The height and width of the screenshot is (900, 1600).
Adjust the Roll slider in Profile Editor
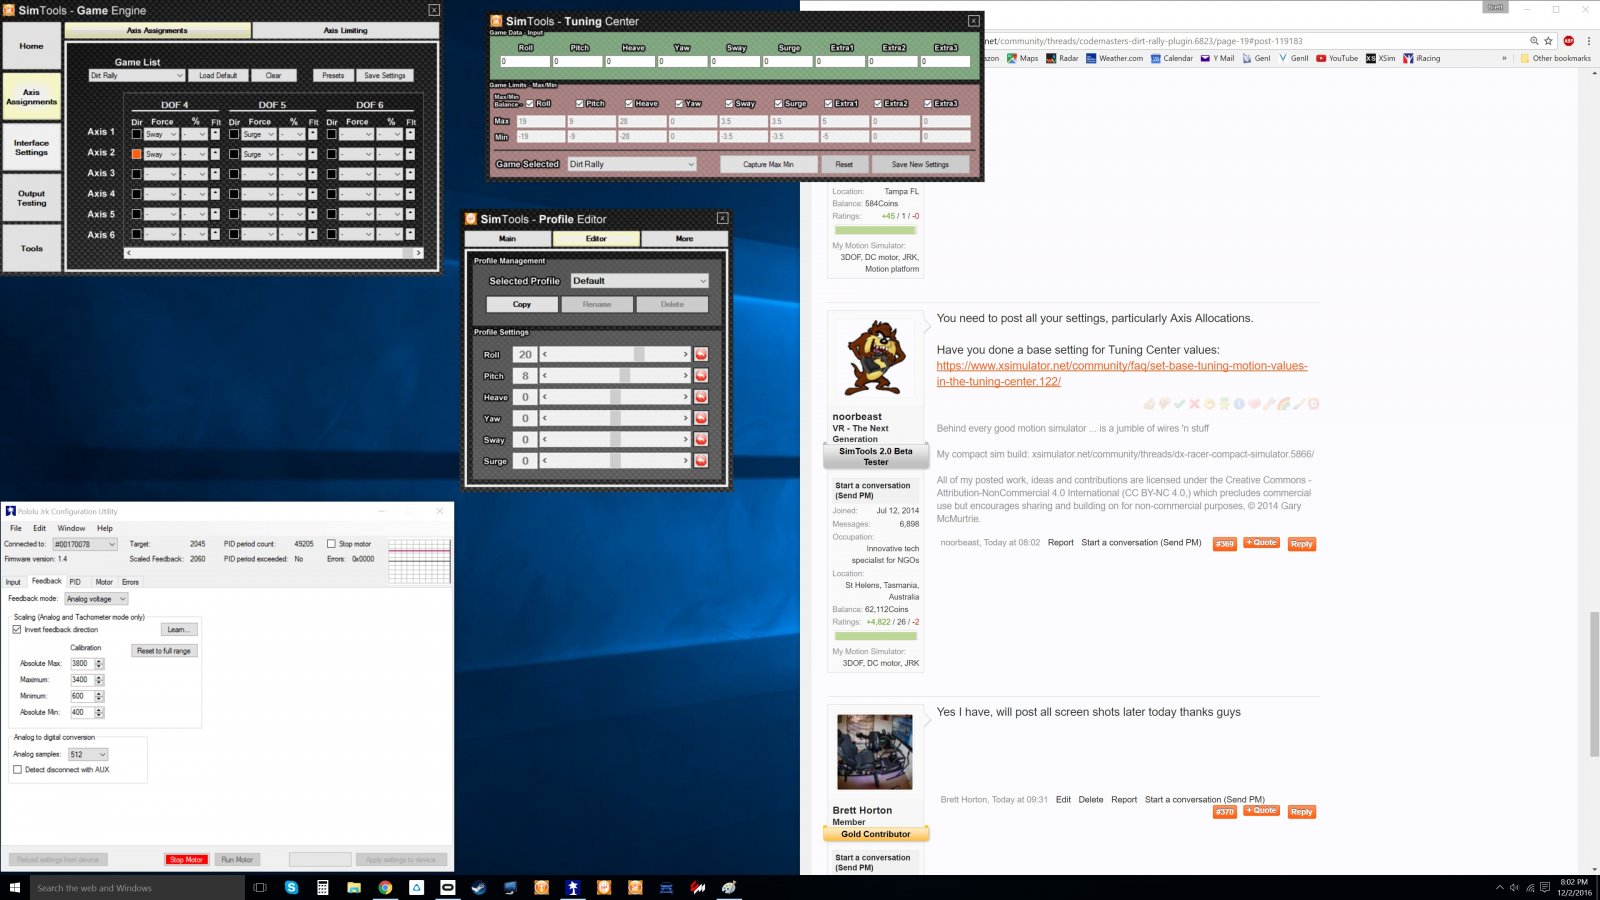tap(615, 354)
